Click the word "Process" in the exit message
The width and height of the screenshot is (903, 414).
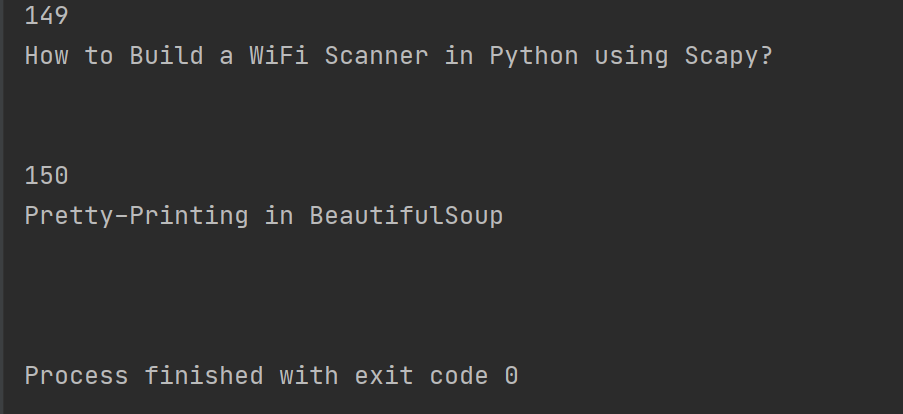tap(76, 376)
